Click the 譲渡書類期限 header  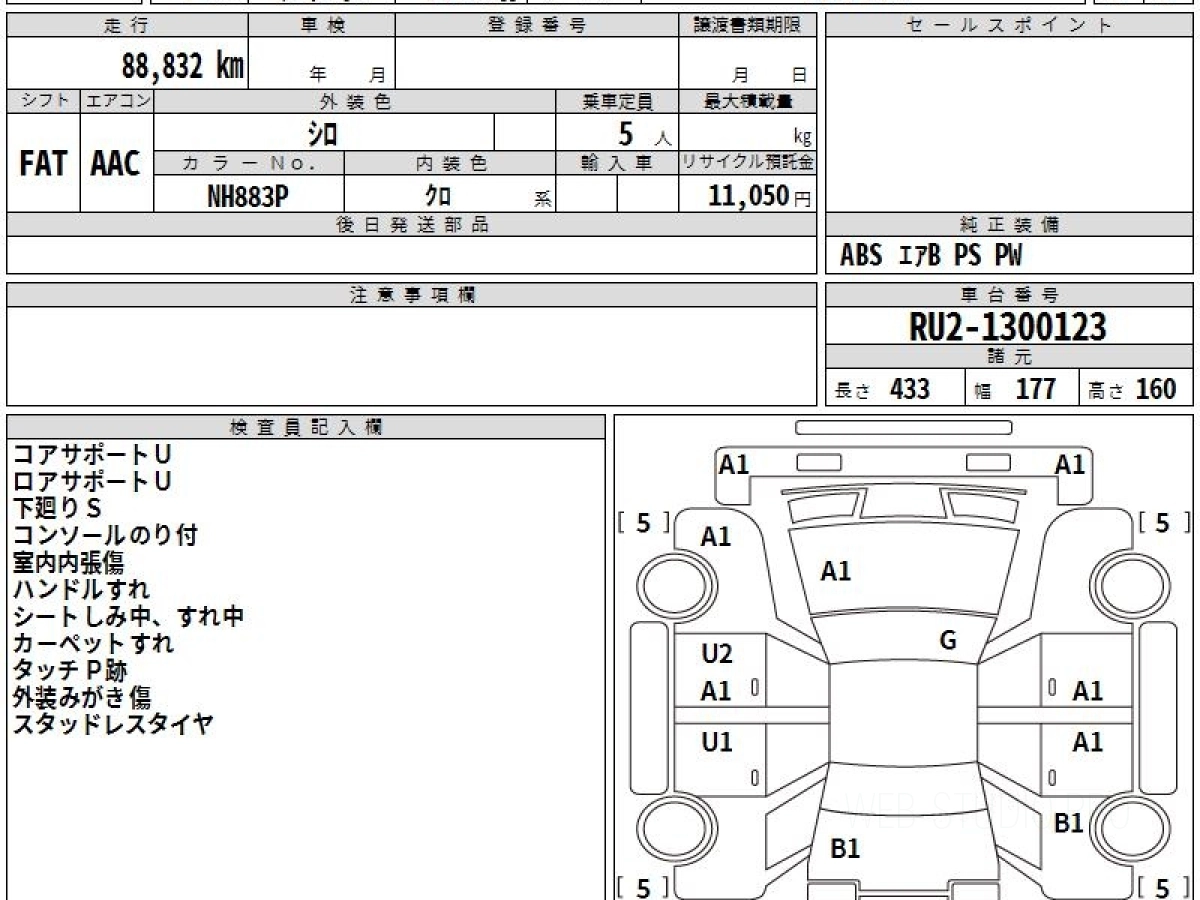click(x=748, y=26)
